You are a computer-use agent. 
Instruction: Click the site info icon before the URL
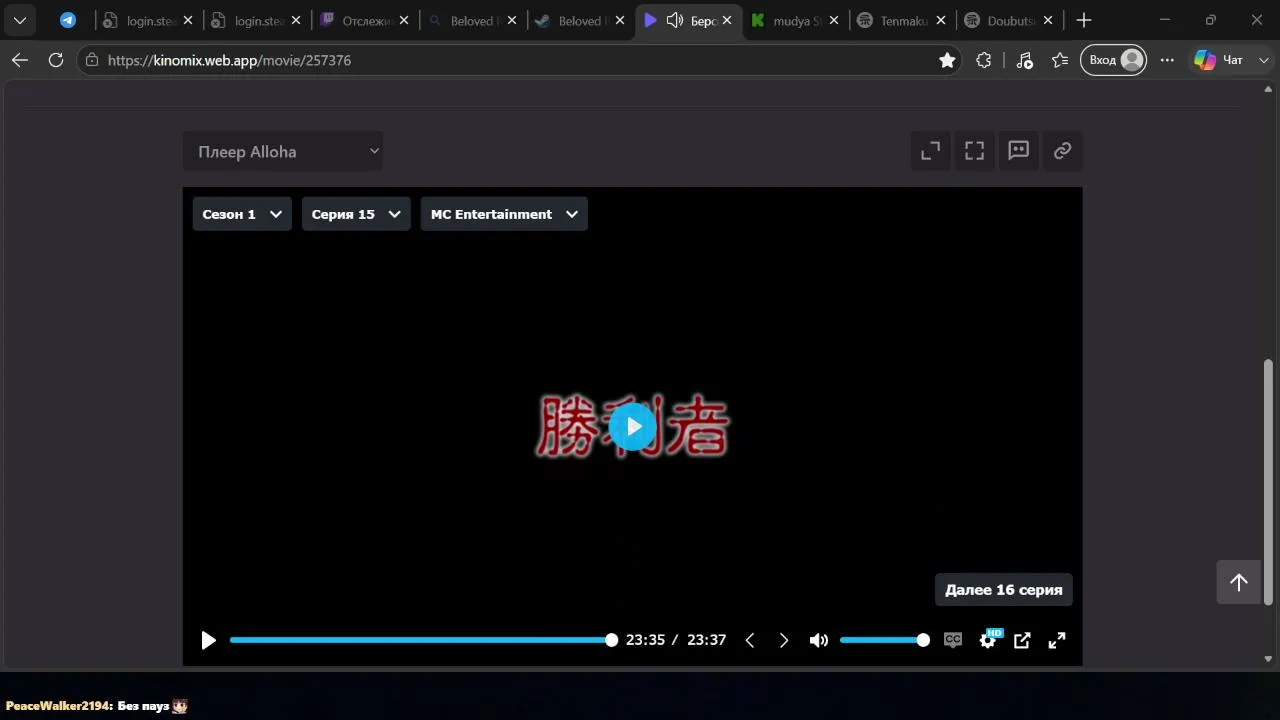click(92, 60)
